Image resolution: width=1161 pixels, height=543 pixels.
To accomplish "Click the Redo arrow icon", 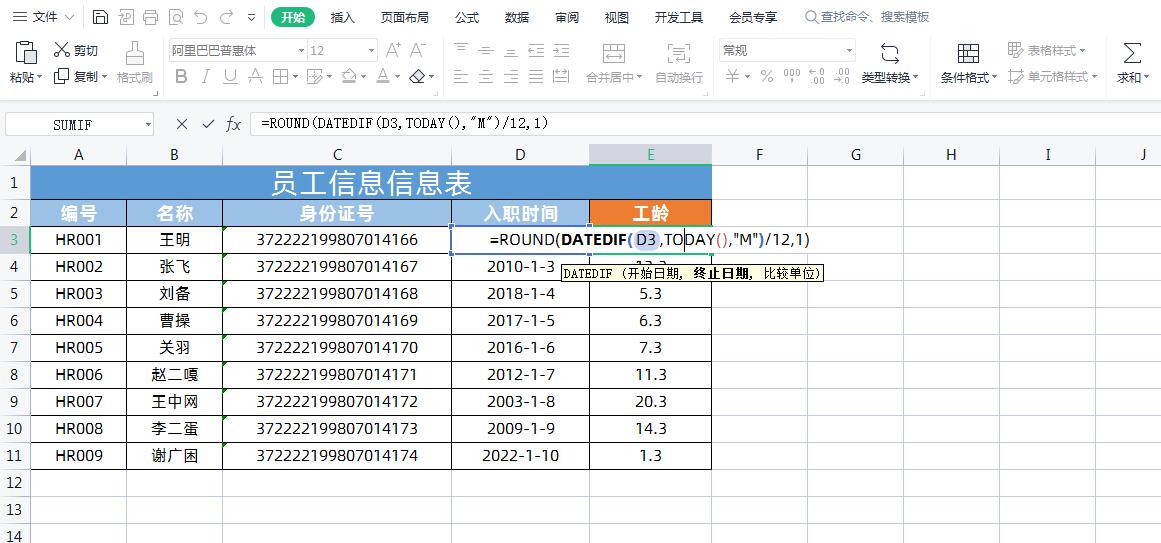I will pos(227,17).
